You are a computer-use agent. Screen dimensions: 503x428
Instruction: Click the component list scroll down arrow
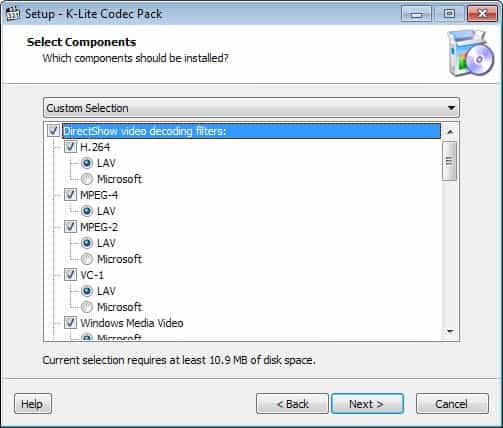pos(450,331)
